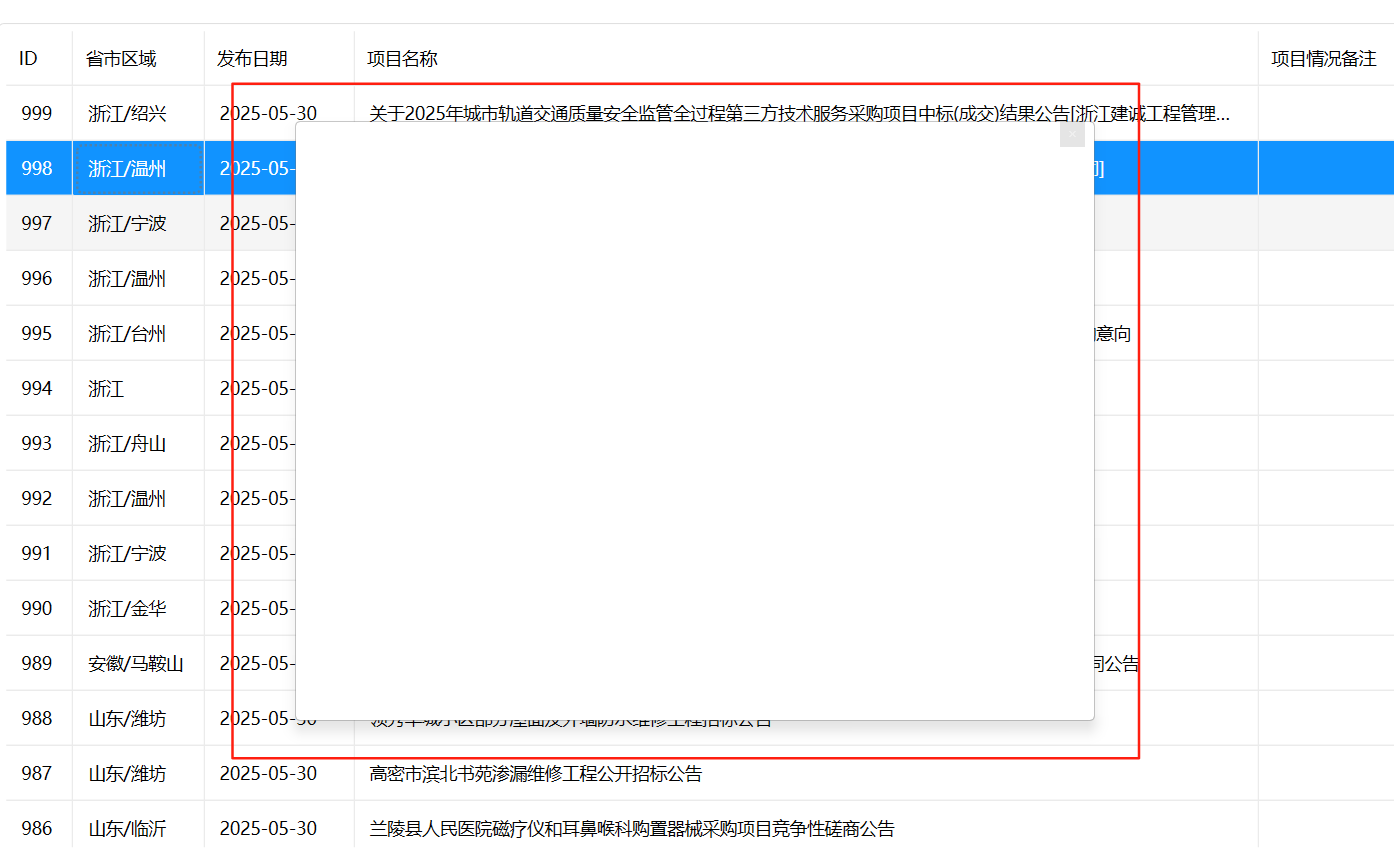
Task: Click region 安徽/马鞍山 in row 989
Action: (136, 663)
